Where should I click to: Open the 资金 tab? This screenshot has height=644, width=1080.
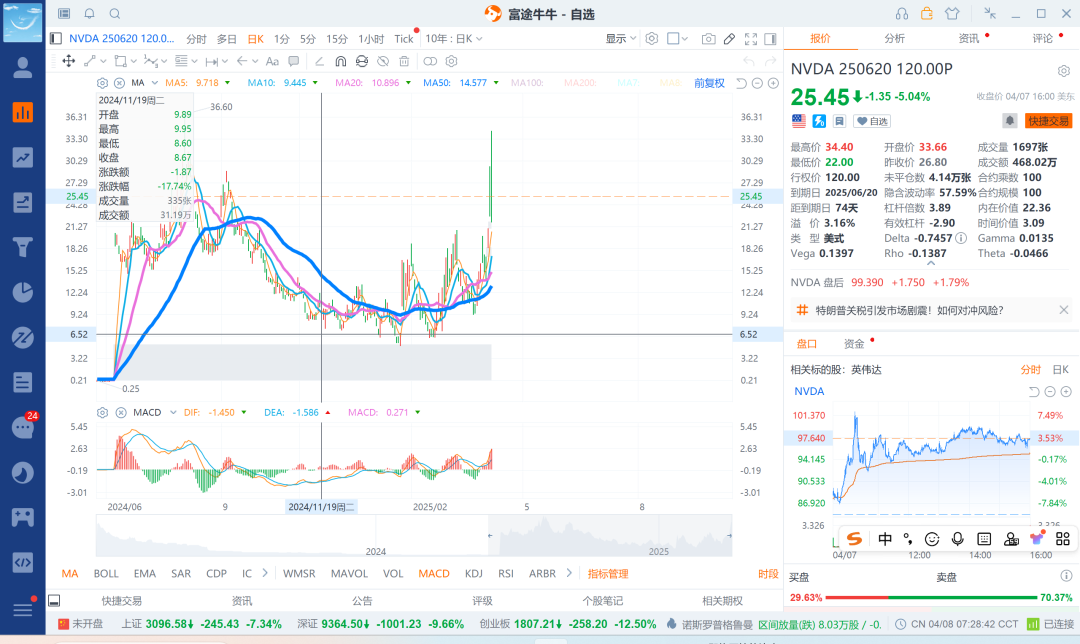pos(854,344)
